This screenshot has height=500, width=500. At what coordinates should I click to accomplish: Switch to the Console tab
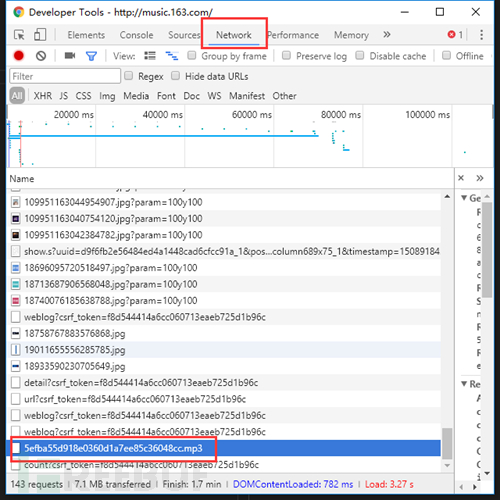(136, 35)
